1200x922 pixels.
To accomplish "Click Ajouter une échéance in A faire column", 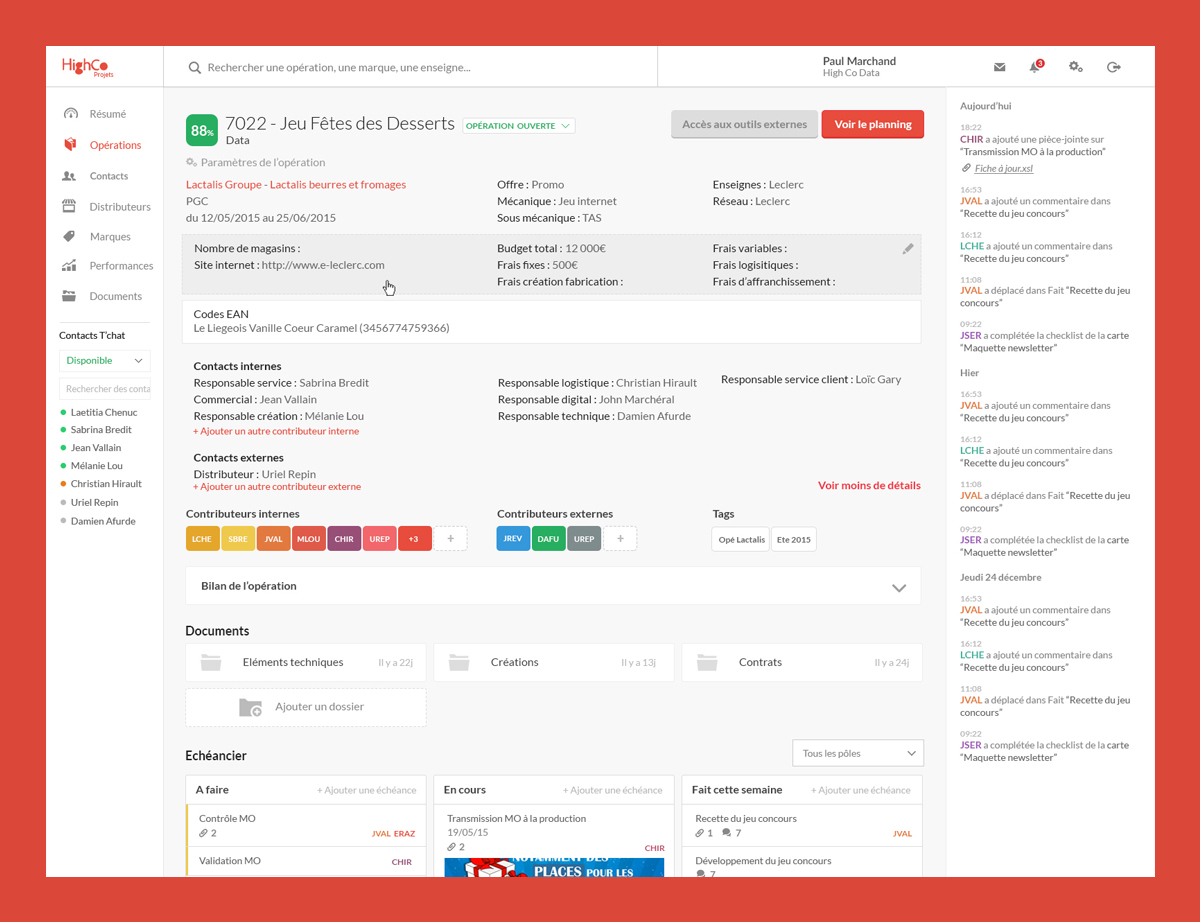I will (366, 790).
